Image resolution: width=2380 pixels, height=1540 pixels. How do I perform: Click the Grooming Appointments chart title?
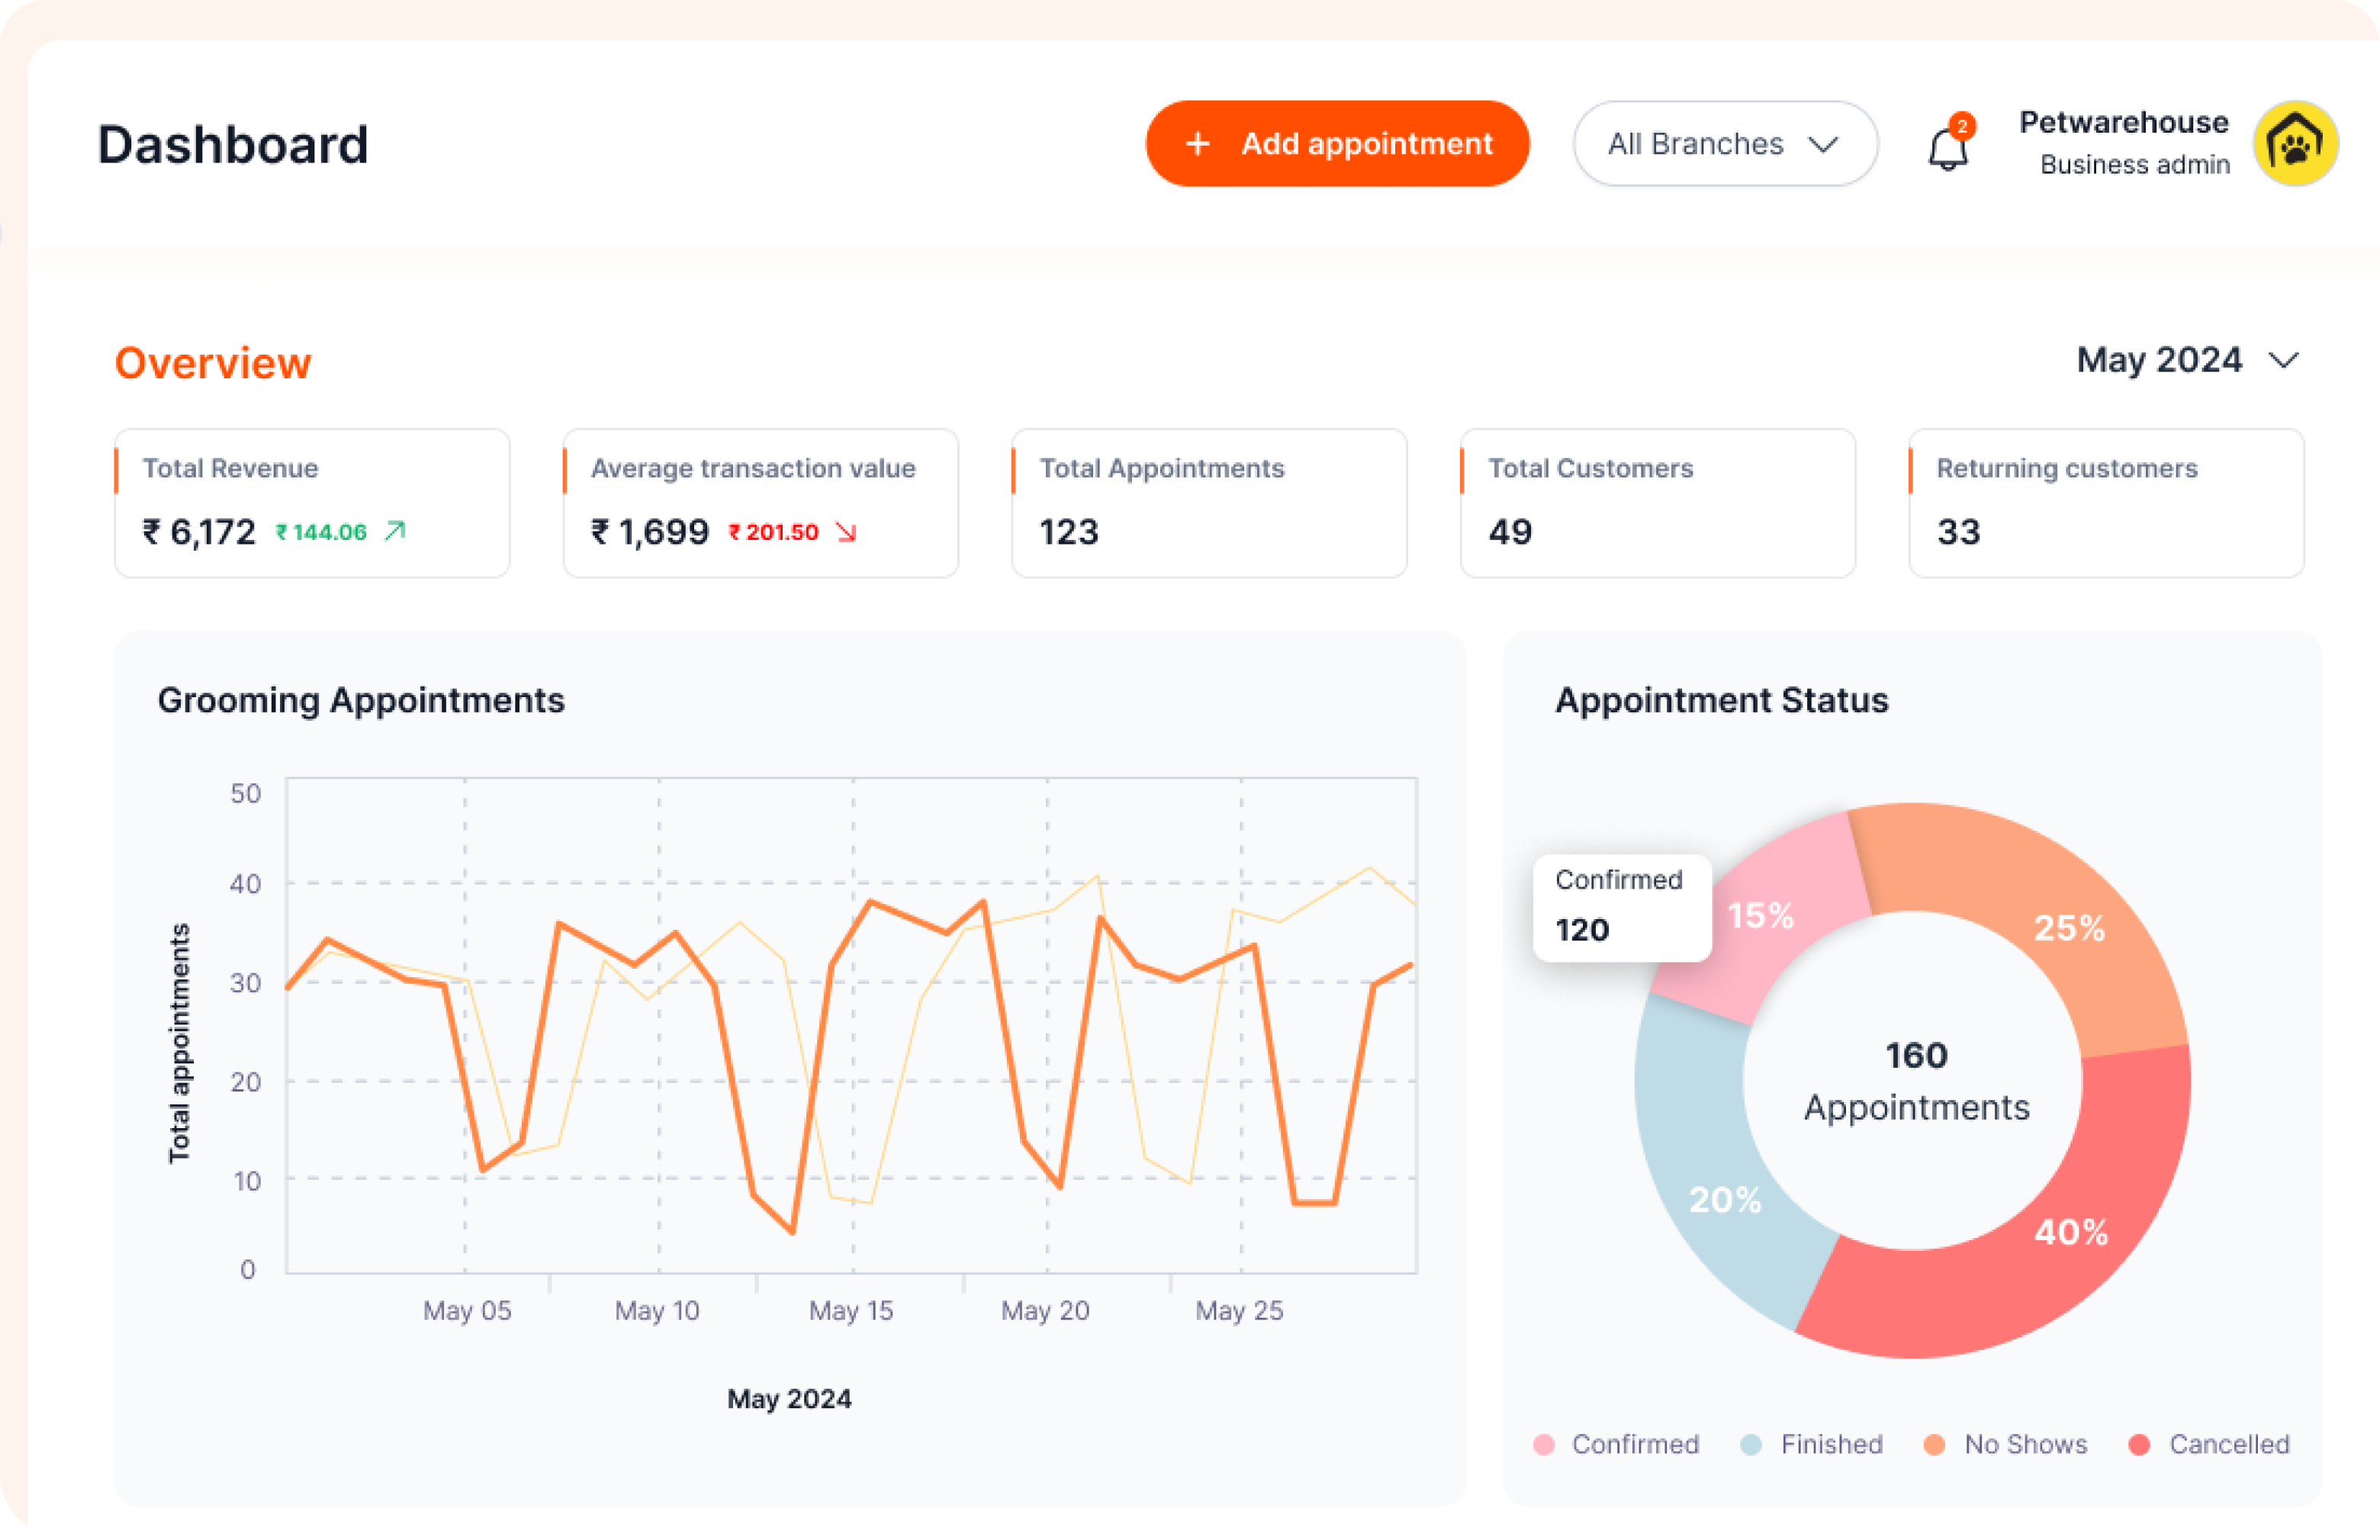[361, 700]
